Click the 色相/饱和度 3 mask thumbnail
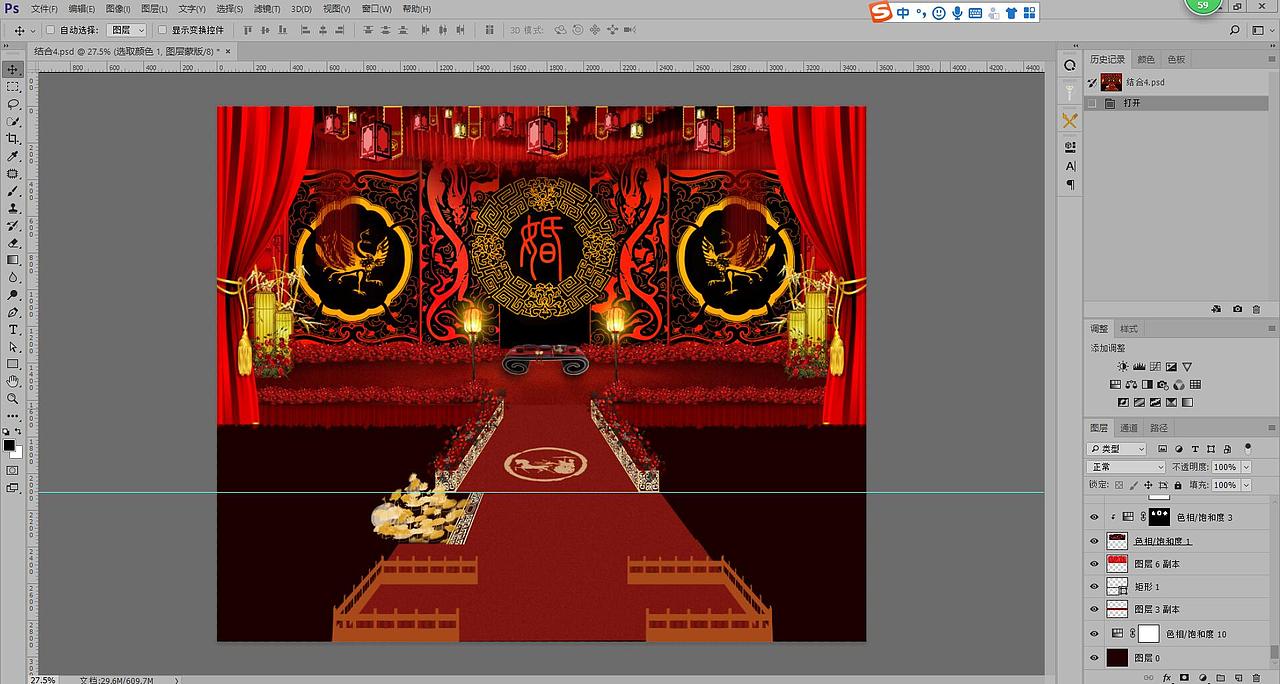 pyautogui.click(x=1159, y=517)
